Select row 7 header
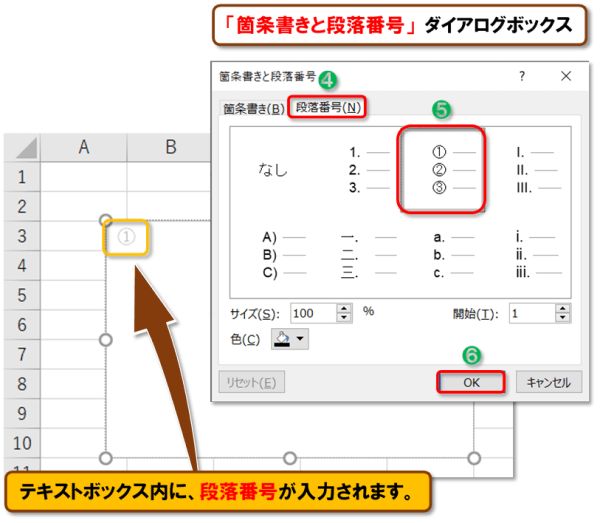600x523 pixels. tap(22, 354)
